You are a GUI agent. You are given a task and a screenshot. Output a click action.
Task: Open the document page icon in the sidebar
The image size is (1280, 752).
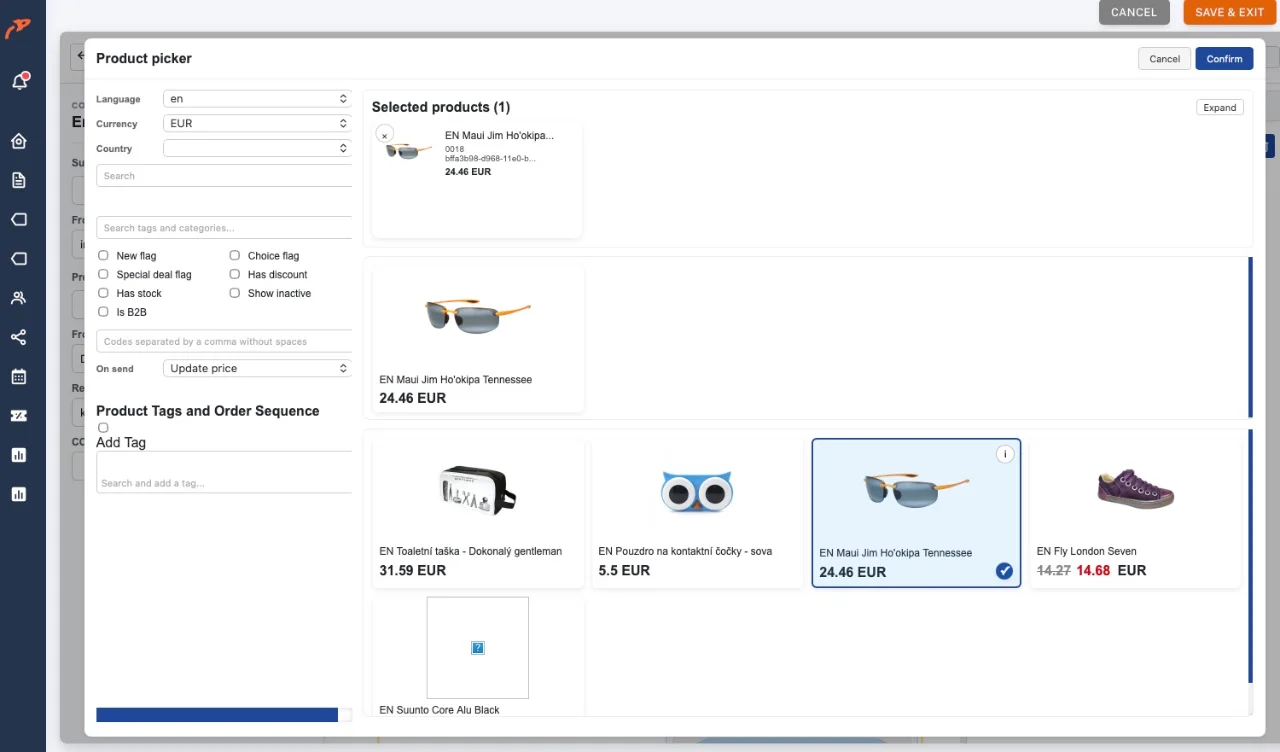18,180
